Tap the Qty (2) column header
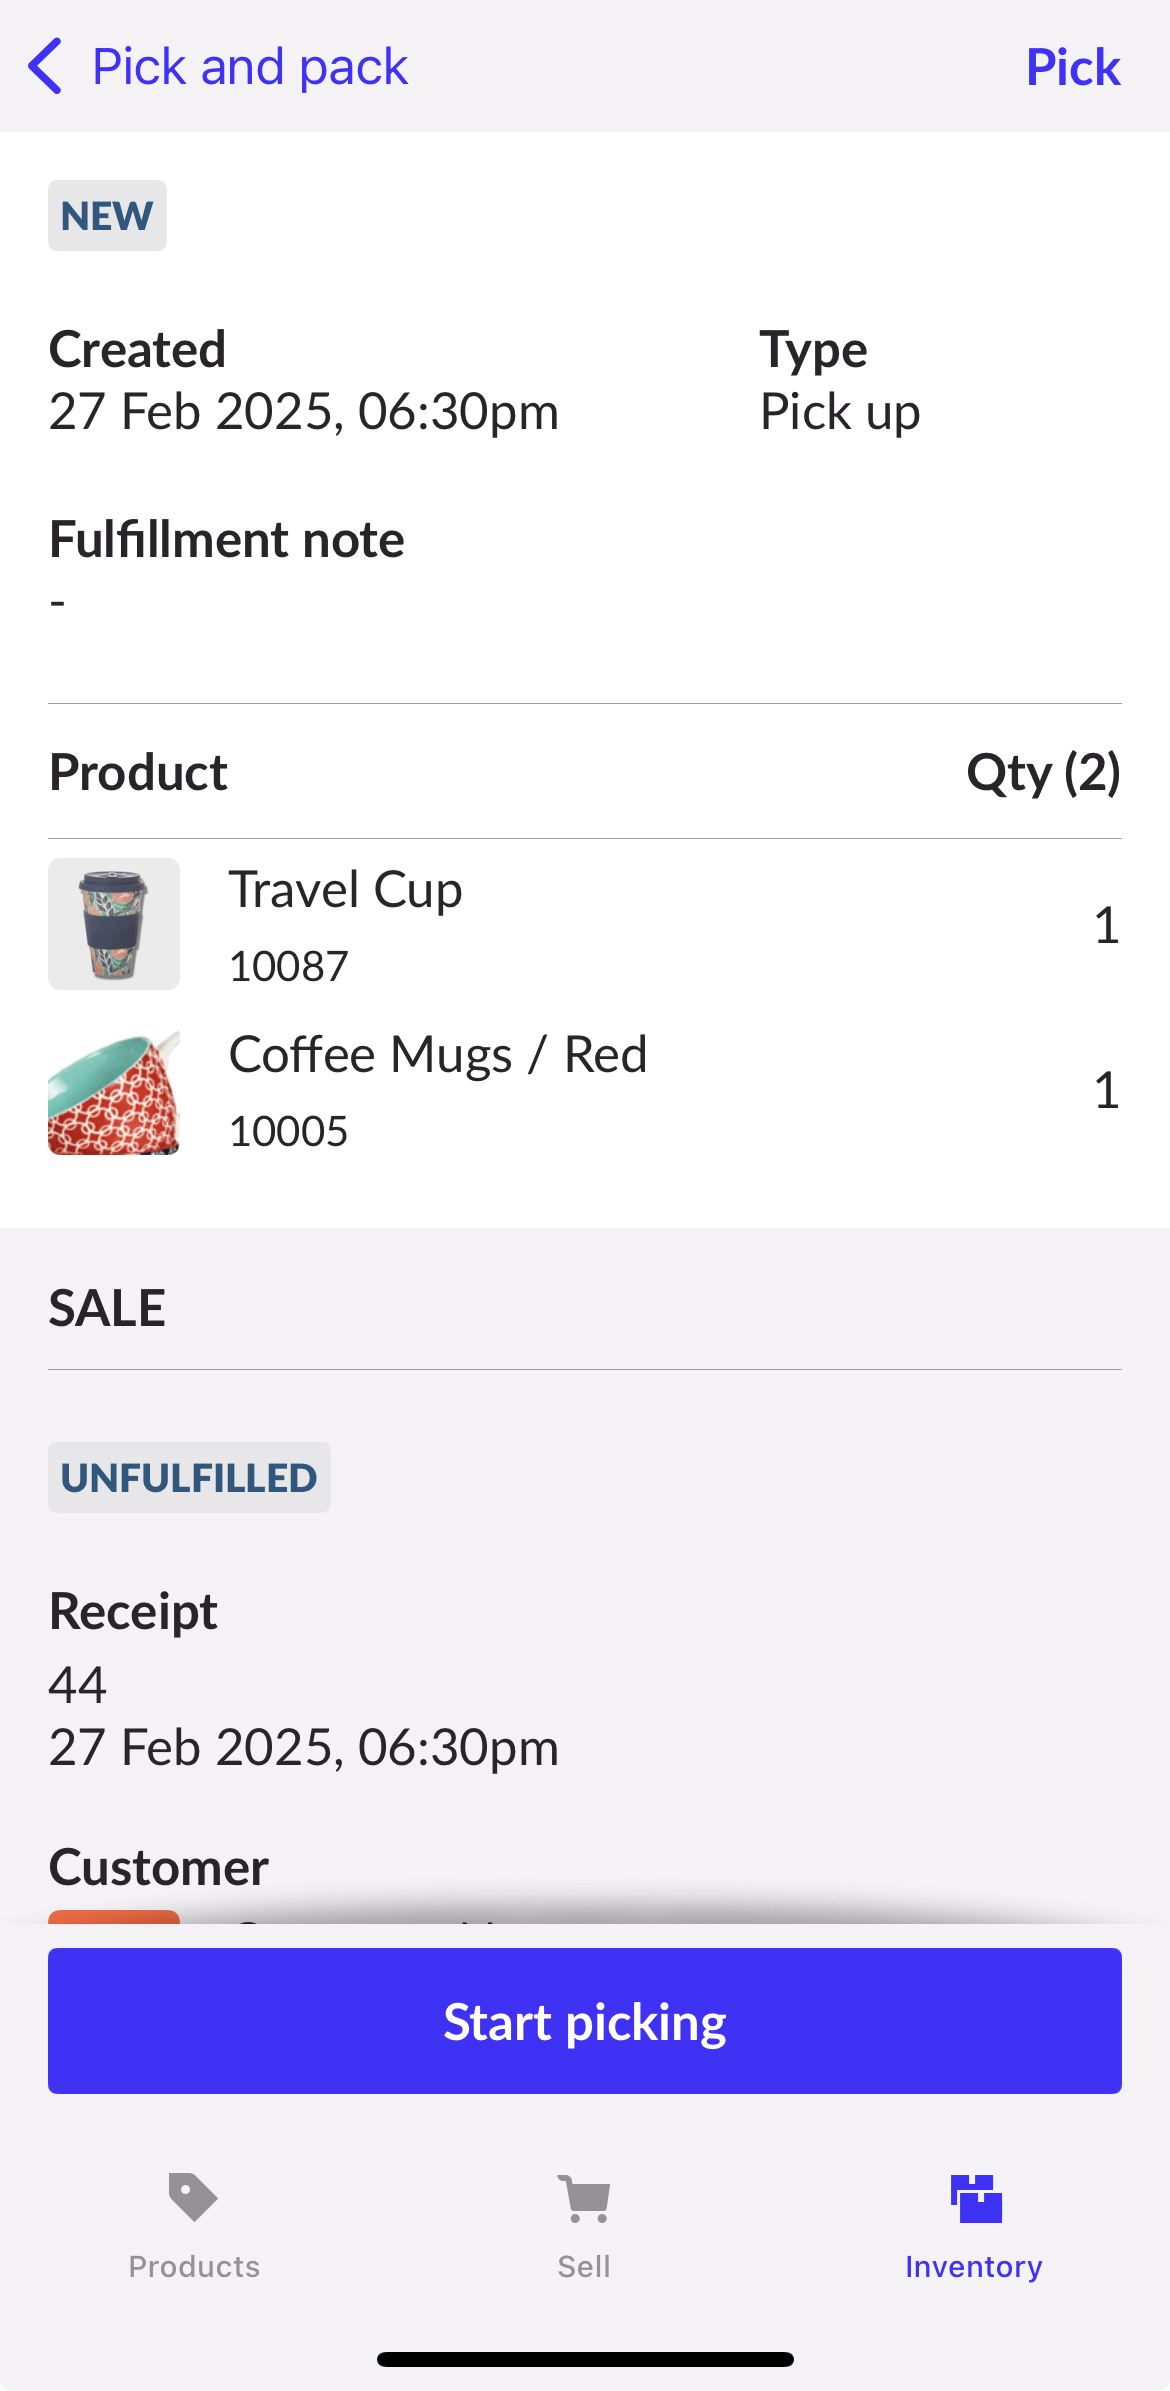 [1042, 772]
